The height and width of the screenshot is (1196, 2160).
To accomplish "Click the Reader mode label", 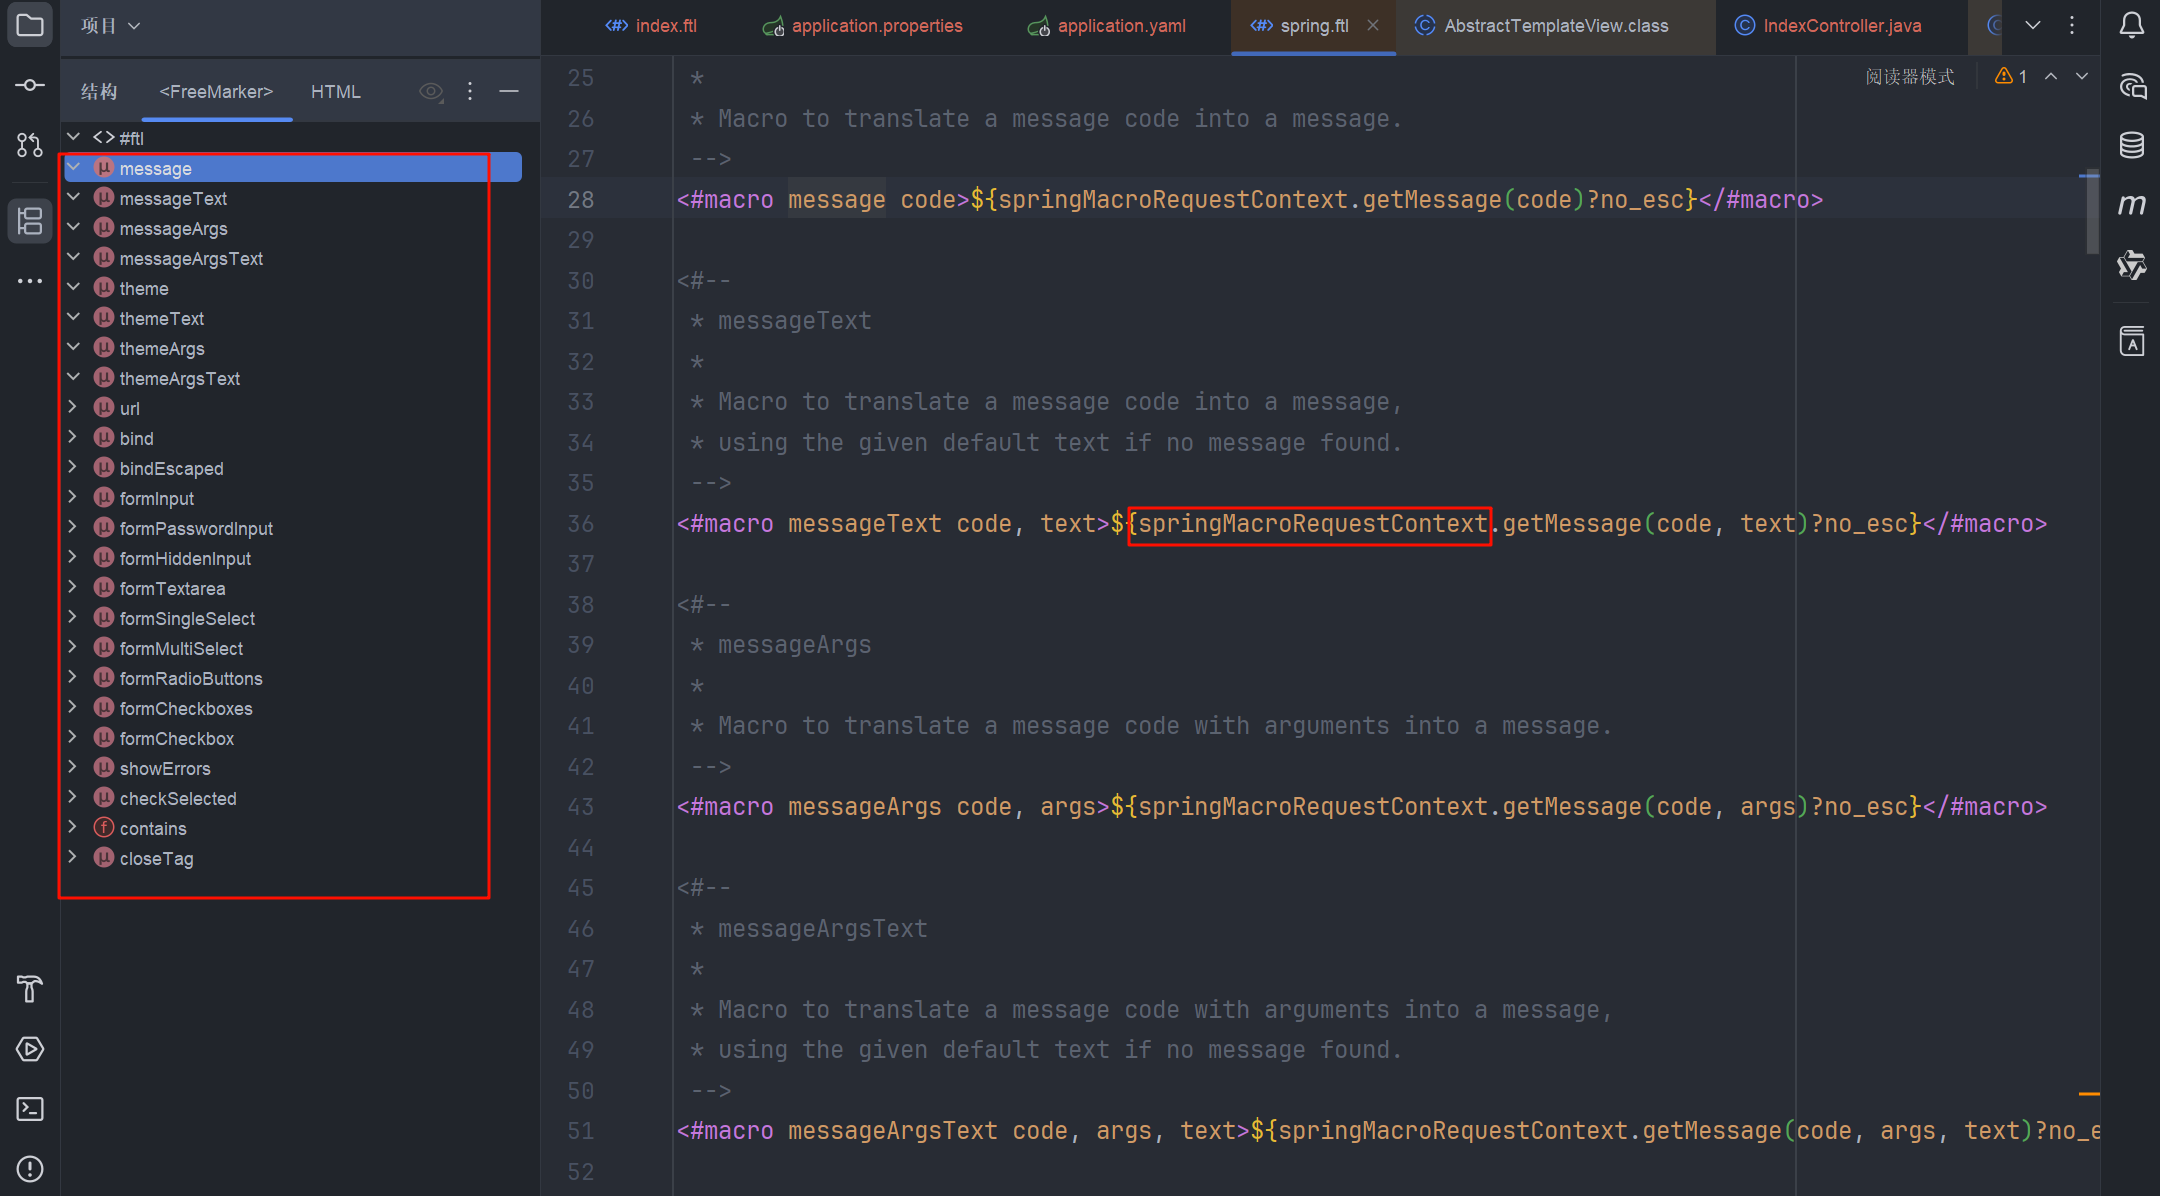I will (1909, 77).
